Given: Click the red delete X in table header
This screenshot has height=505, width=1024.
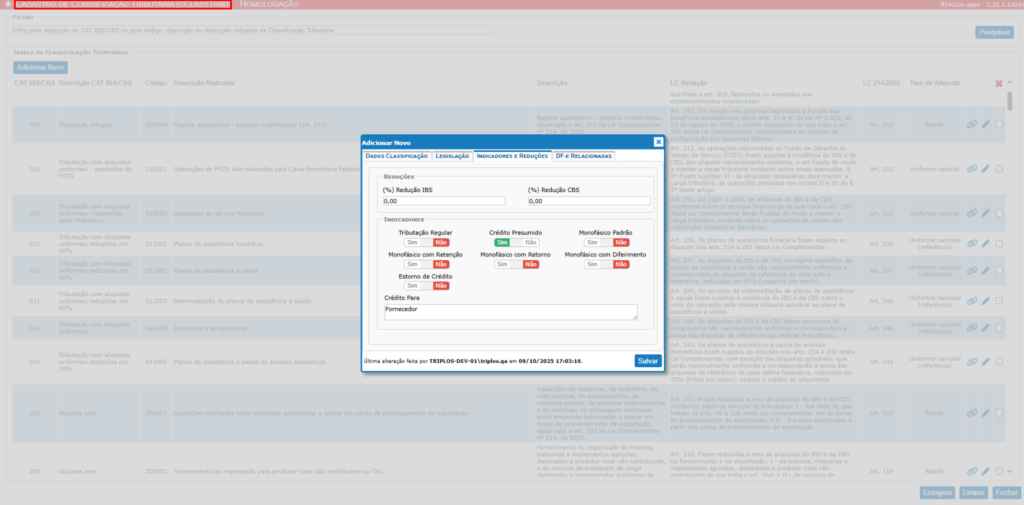Looking at the screenshot, I should tap(998, 83).
